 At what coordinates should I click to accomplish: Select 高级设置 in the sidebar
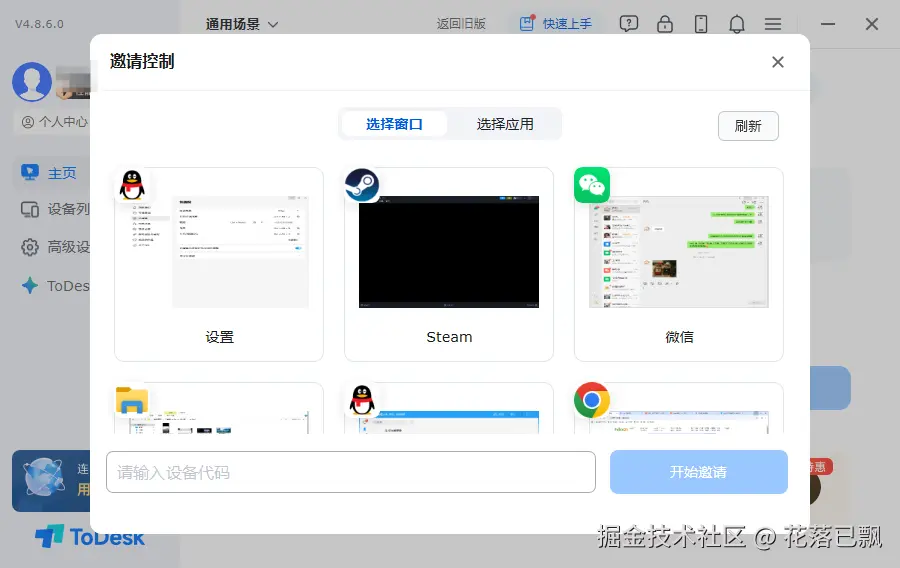pyautogui.click(x=55, y=247)
